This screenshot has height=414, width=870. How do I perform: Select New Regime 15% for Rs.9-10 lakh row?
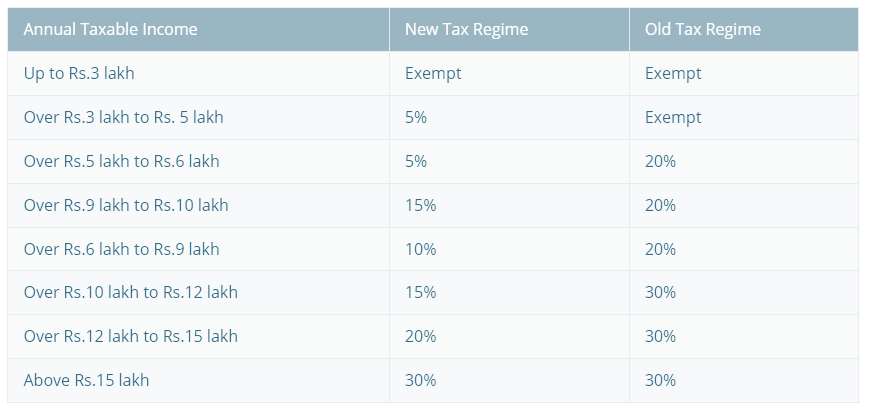click(421, 206)
